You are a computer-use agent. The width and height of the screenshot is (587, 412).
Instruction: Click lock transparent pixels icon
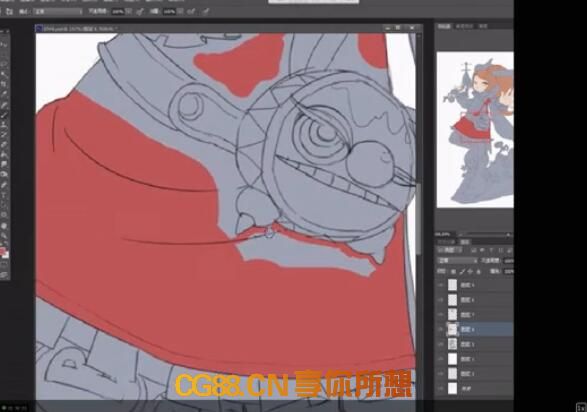pos(453,271)
